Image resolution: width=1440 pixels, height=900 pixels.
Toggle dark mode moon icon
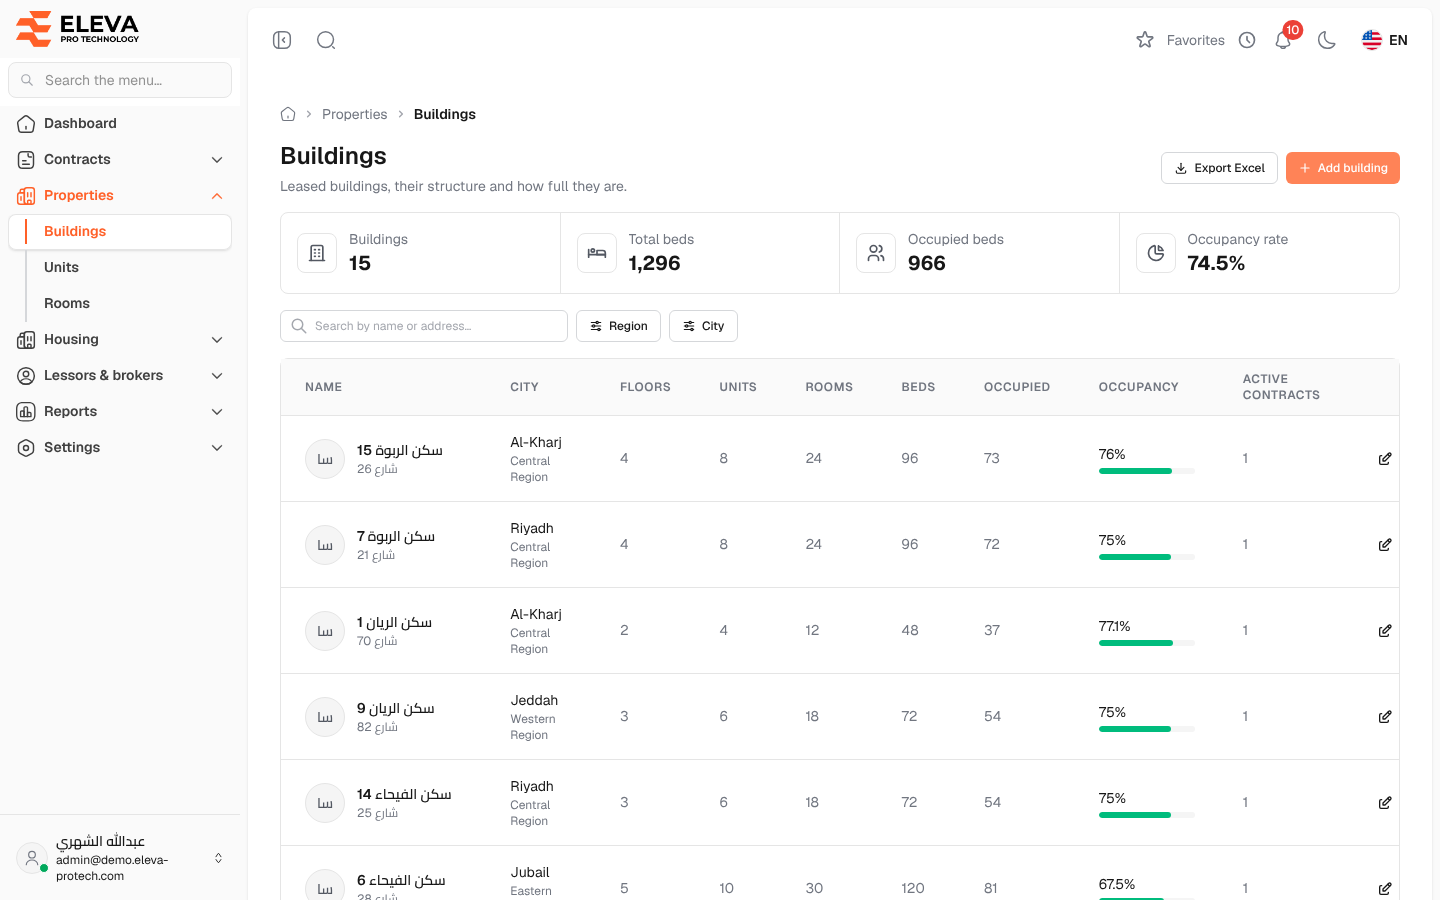pos(1327,40)
